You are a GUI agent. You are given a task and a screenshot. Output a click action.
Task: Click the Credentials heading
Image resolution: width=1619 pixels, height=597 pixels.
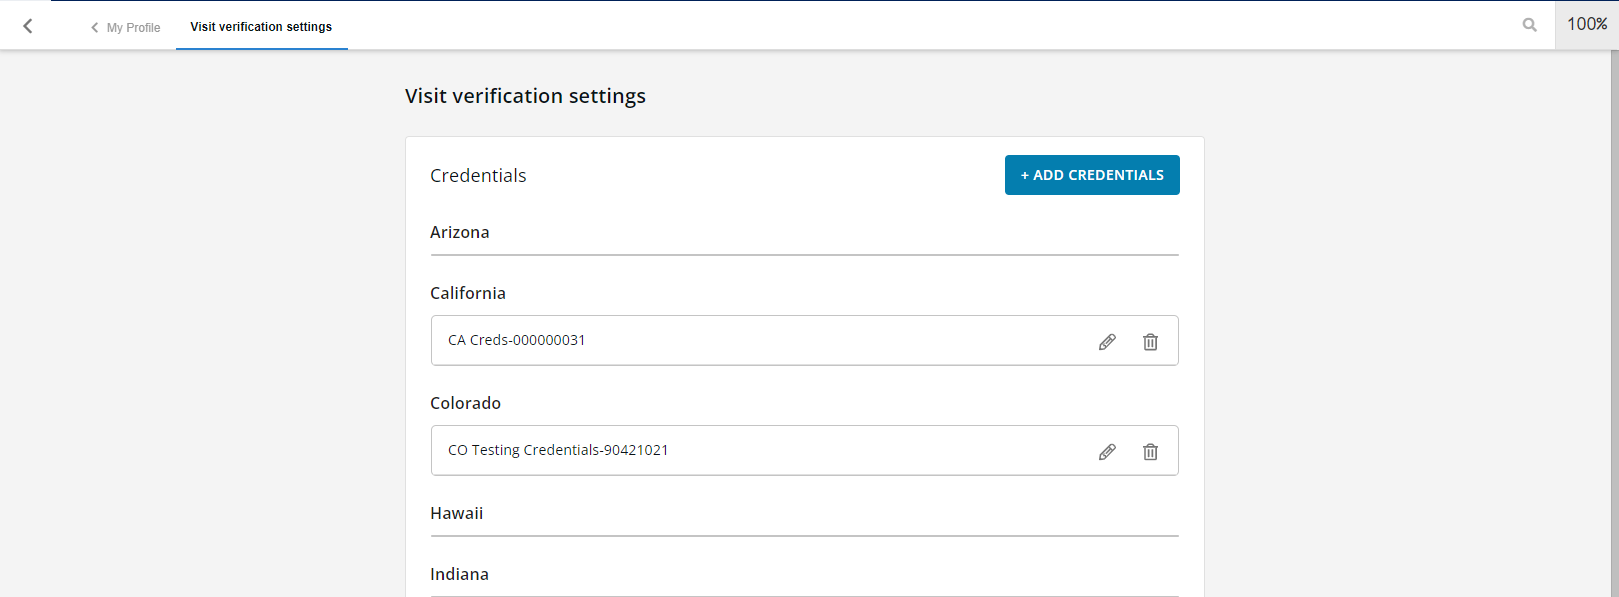coord(478,174)
